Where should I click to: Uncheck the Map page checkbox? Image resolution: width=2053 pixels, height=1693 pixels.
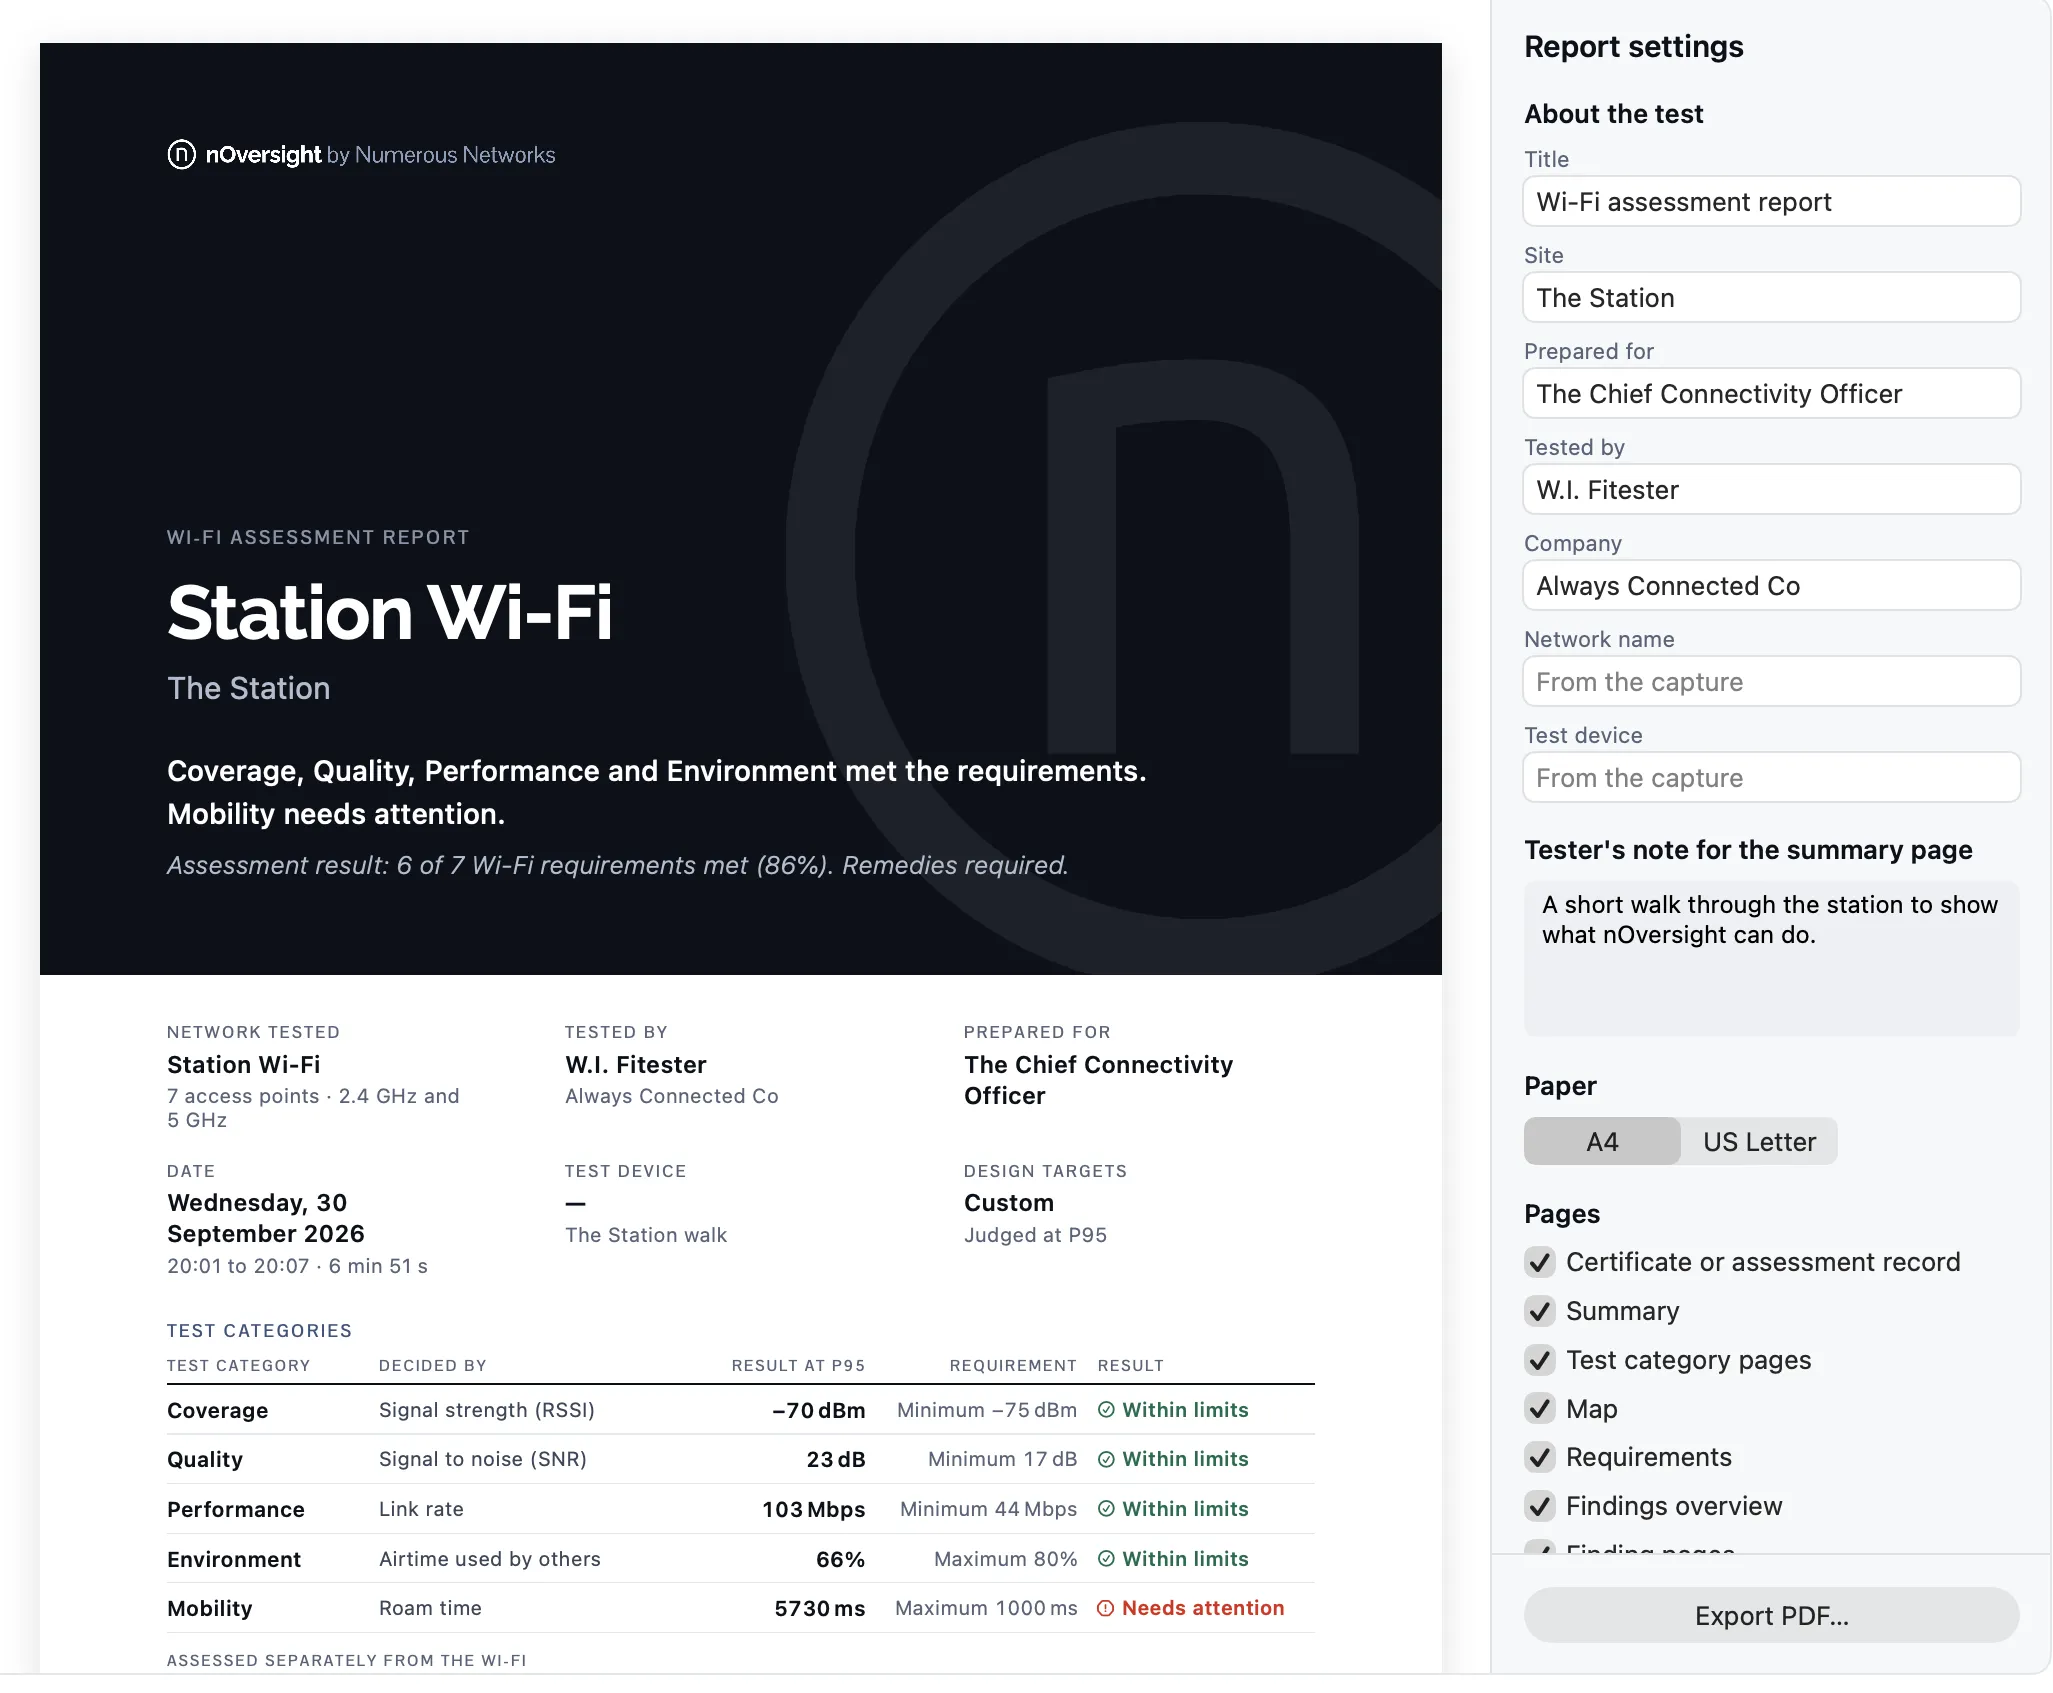[1540, 1409]
